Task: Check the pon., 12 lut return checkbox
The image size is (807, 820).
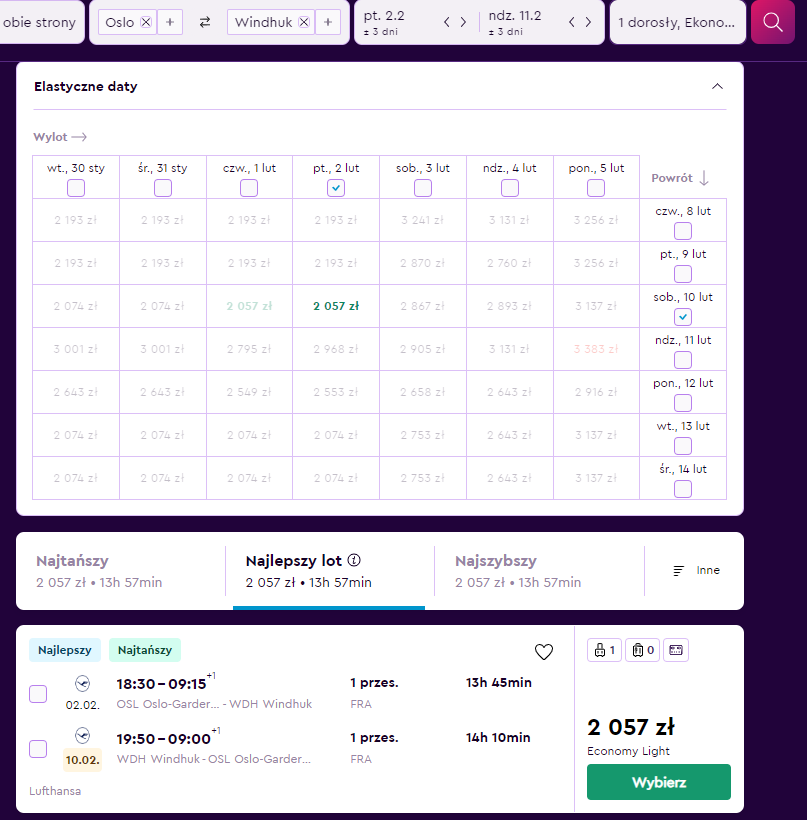Action: point(683,403)
